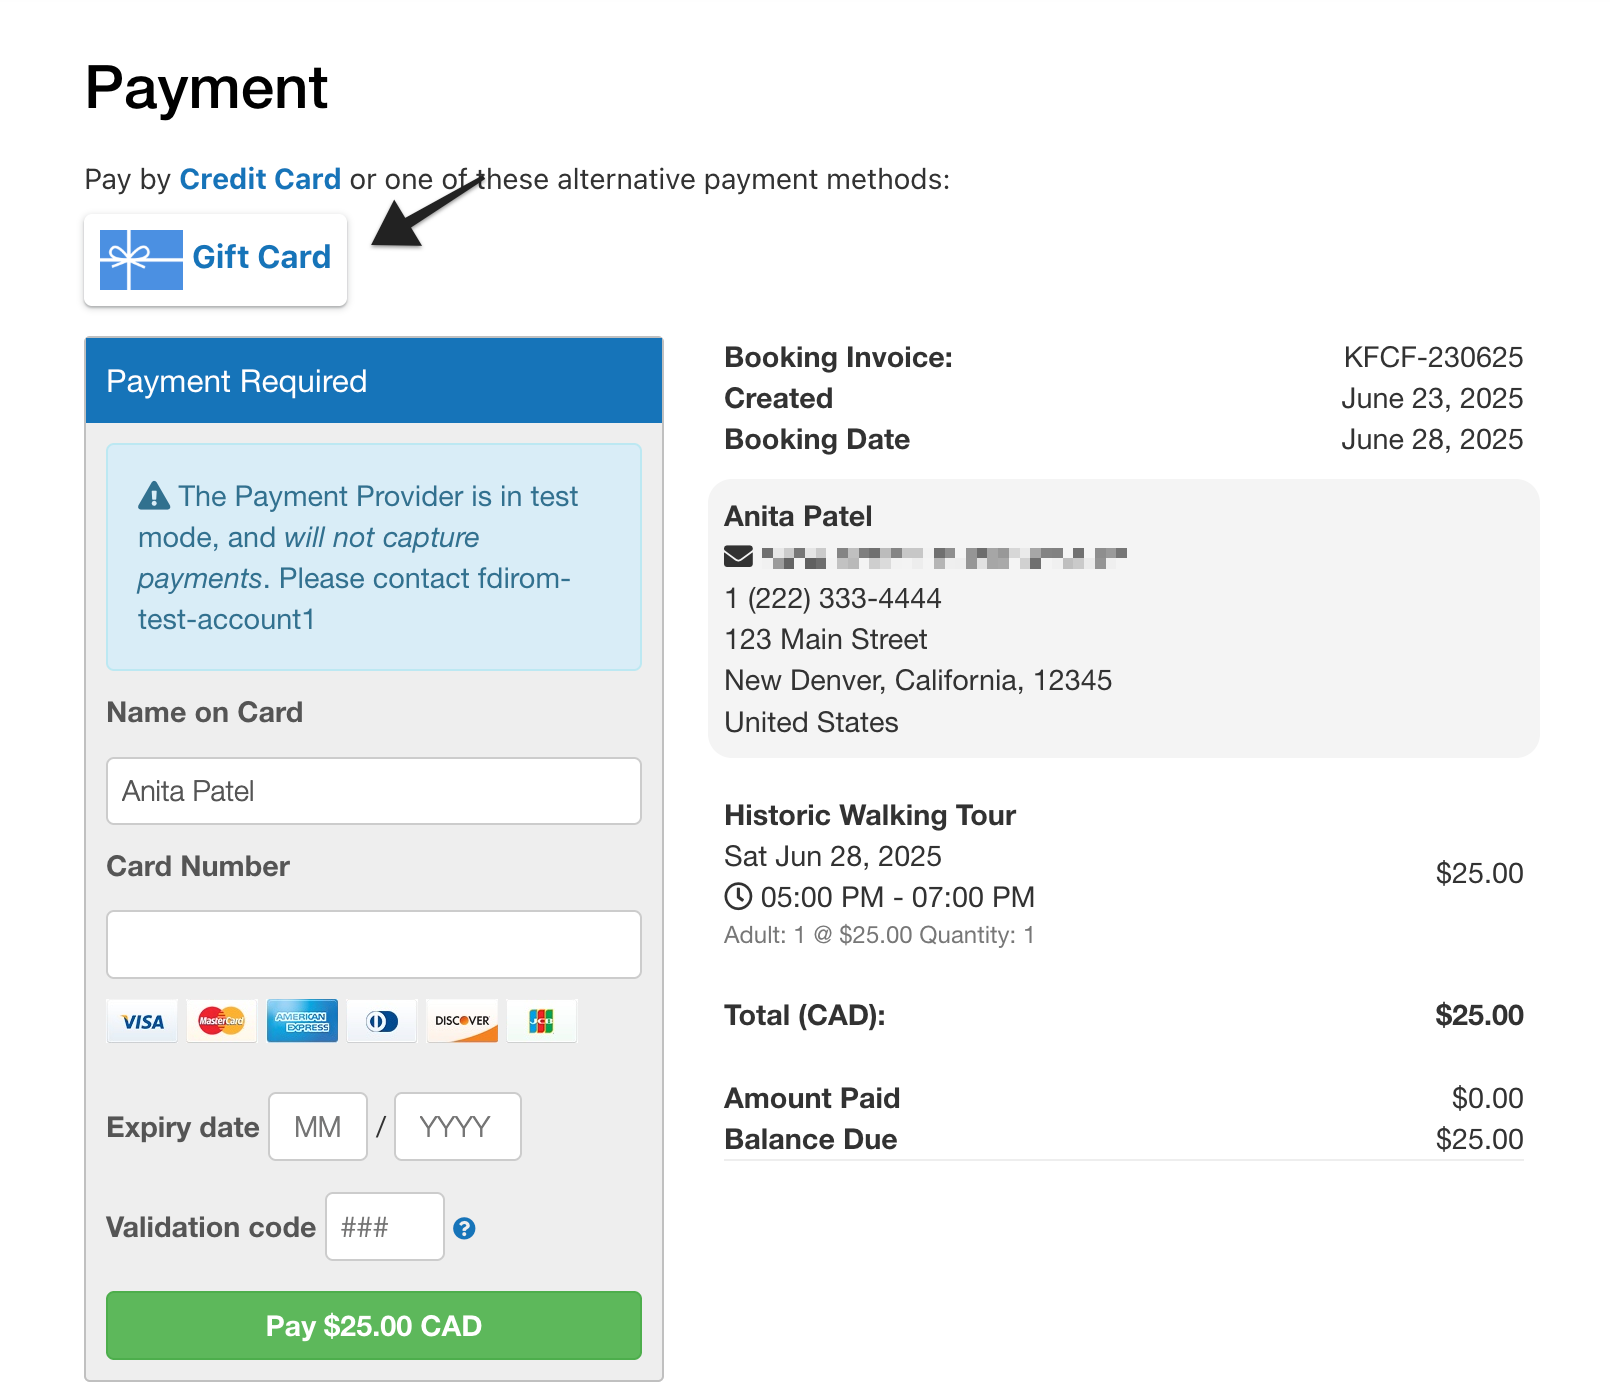Click the Credit Card payment link

[x=260, y=179]
